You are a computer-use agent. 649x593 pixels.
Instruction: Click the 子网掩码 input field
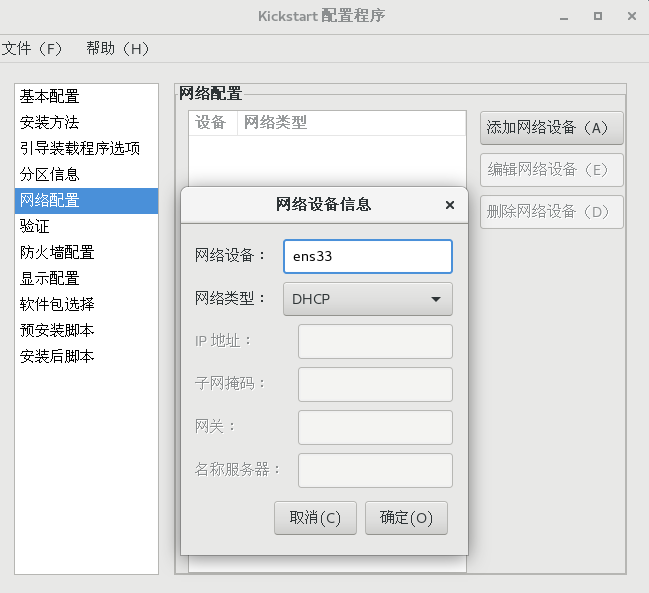375,384
